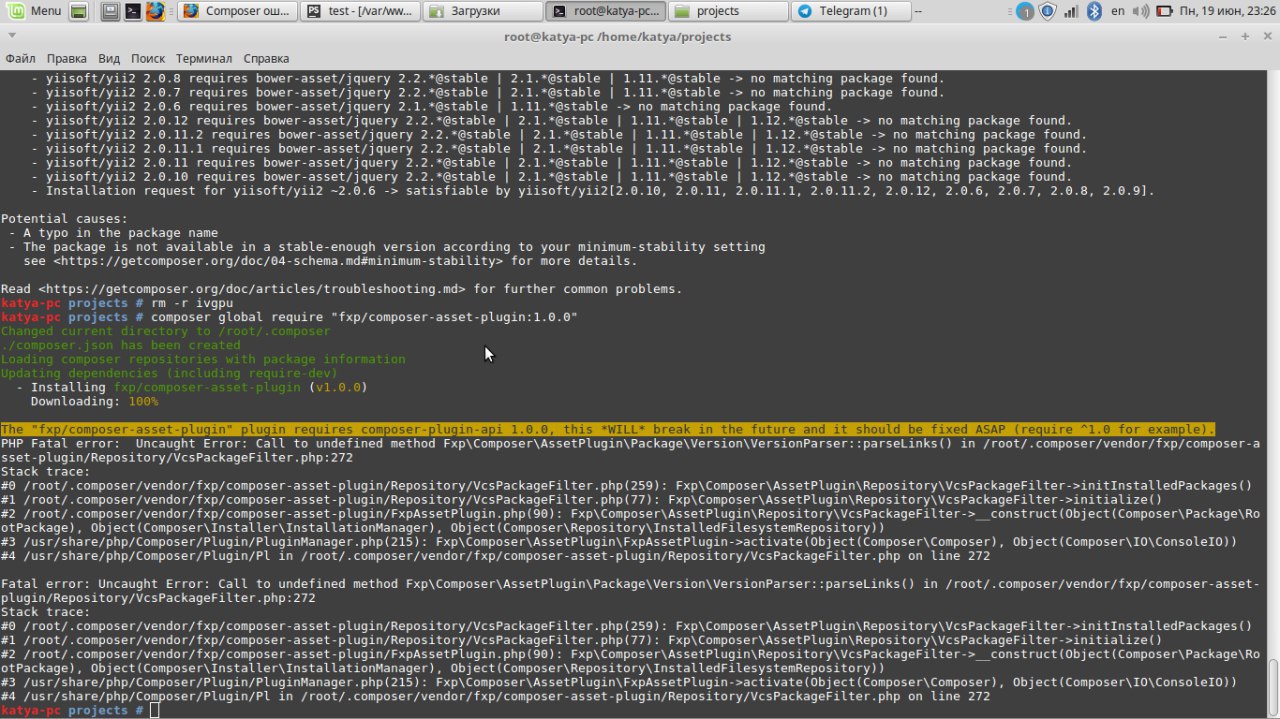Switch to the Telegram (1) window in taskbar
The height and width of the screenshot is (719, 1280).
coord(852,12)
